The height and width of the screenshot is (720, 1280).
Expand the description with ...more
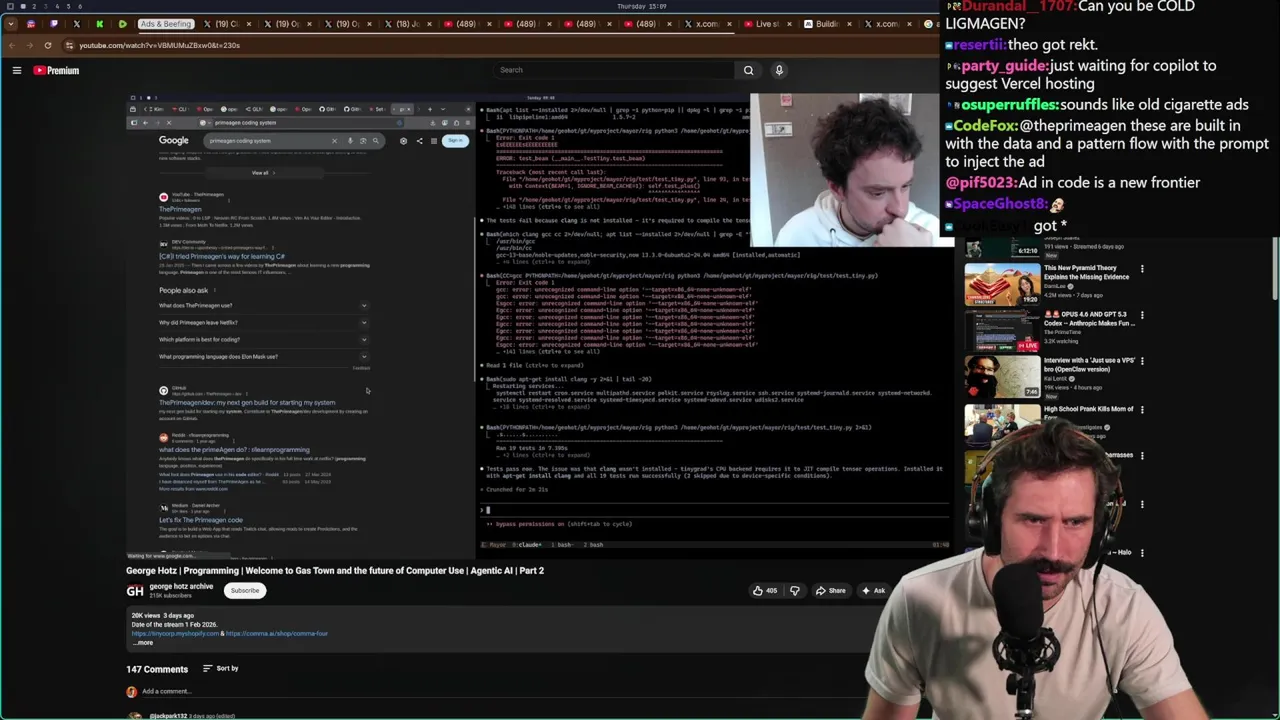(x=143, y=643)
